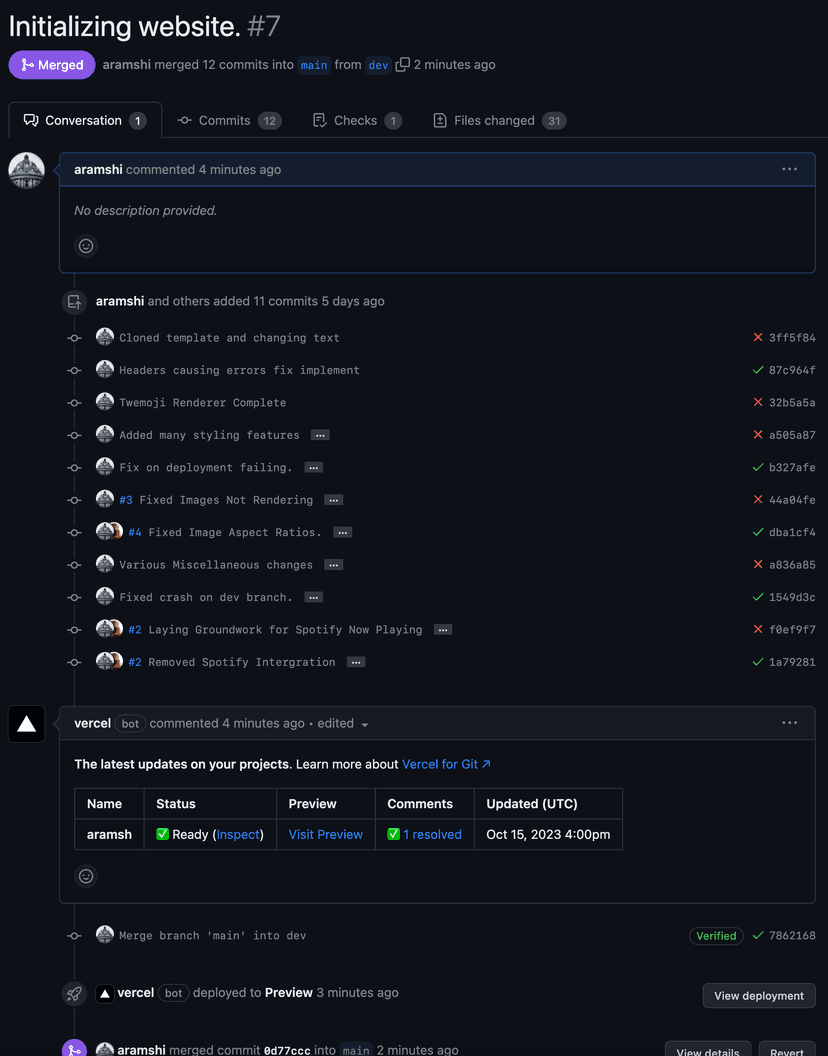The height and width of the screenshot is (1056, 828).
Task: Copy the dev branch name icon
Action: (x=403, y=65)
